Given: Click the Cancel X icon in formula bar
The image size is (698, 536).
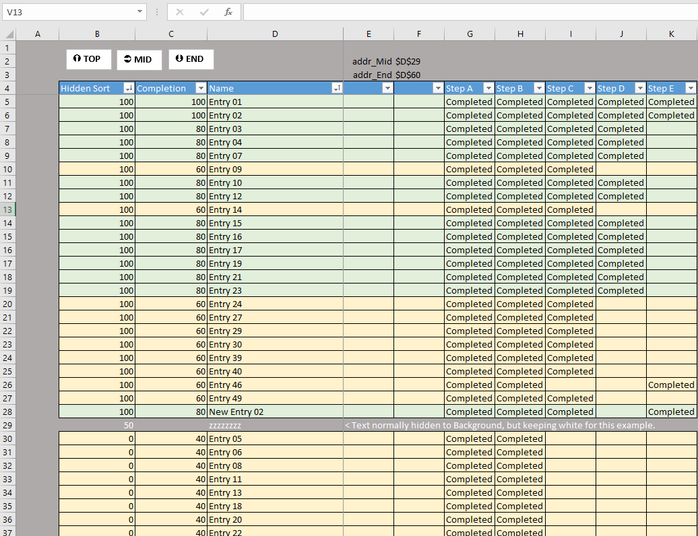Looking at the screenshot, I should pos(179,12).
